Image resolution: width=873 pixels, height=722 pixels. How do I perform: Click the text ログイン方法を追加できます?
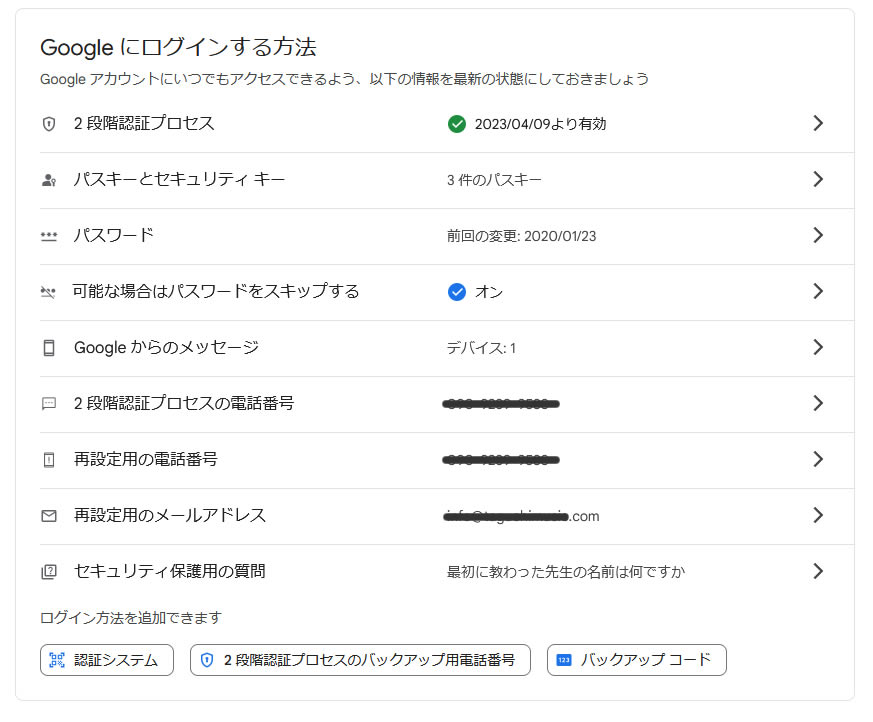(x=131, y=618)
